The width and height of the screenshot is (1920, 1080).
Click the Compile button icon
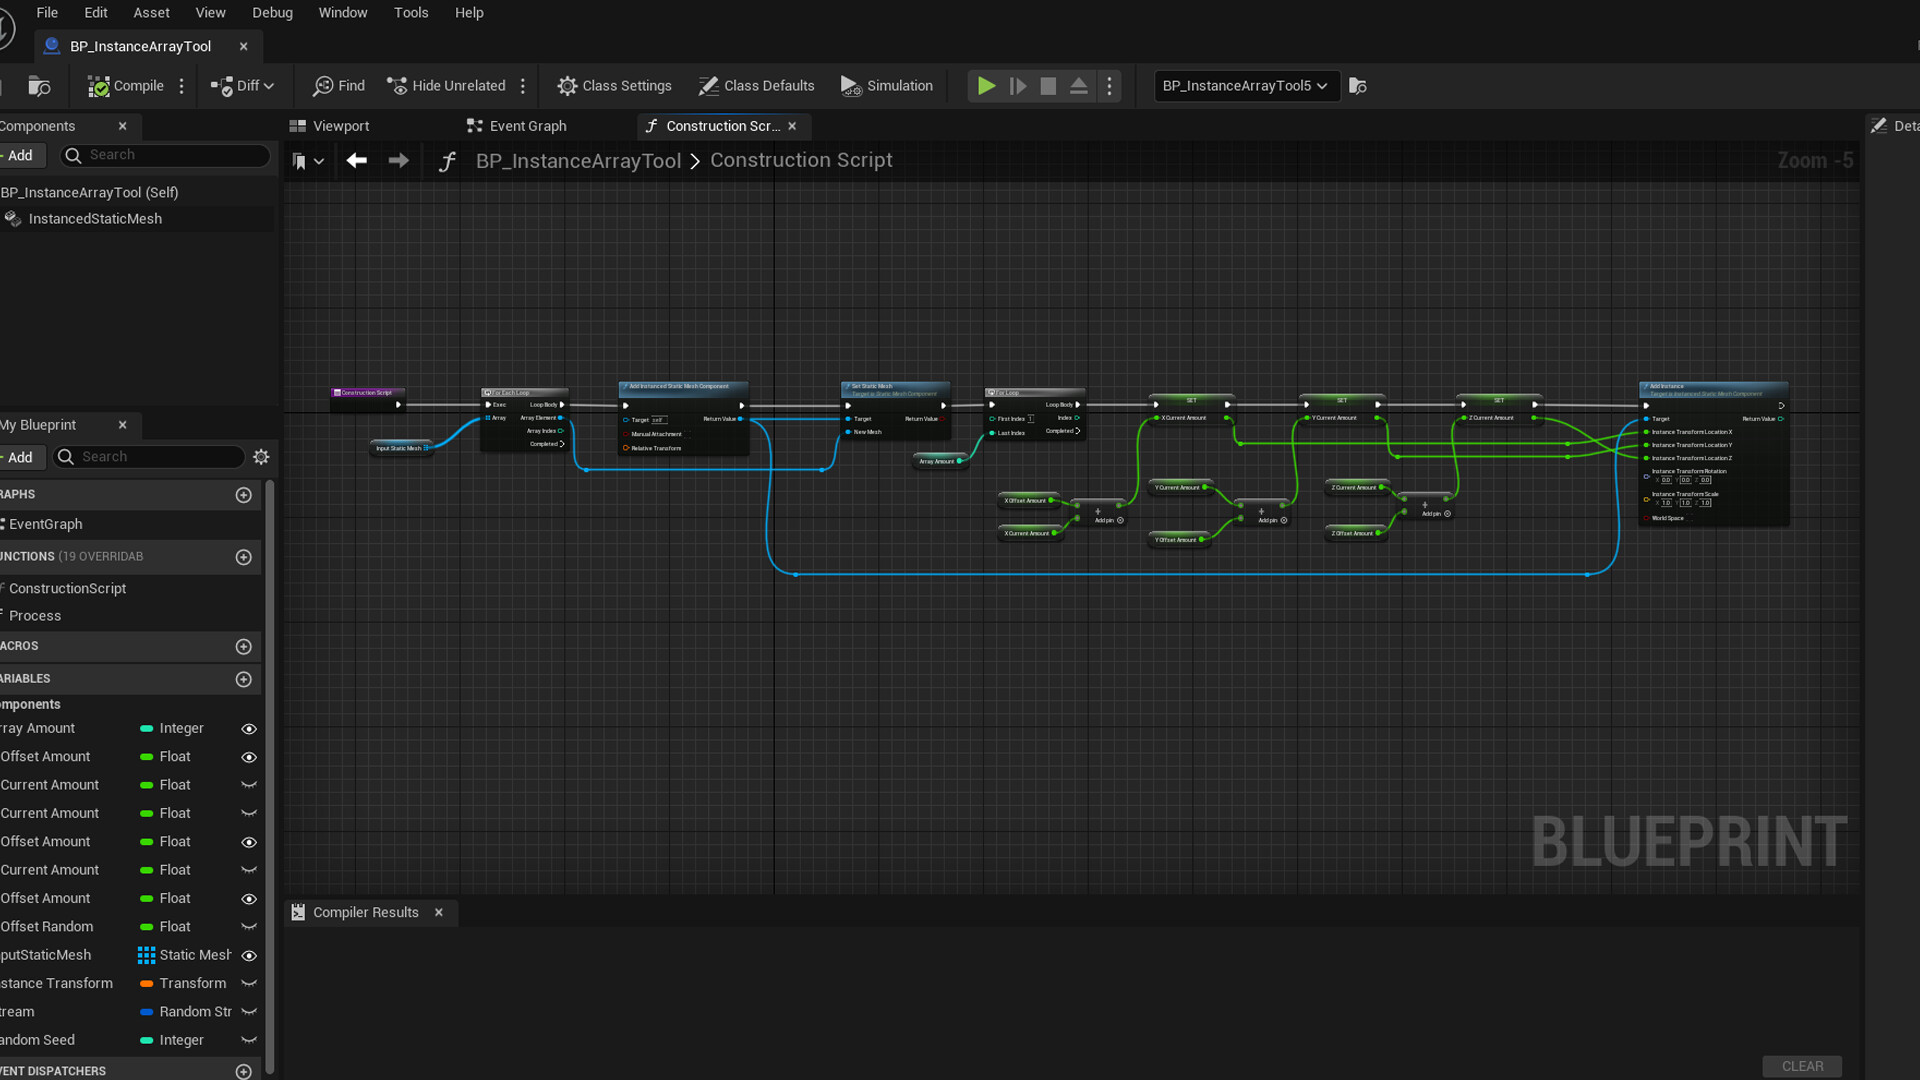[x=98, y=87]
